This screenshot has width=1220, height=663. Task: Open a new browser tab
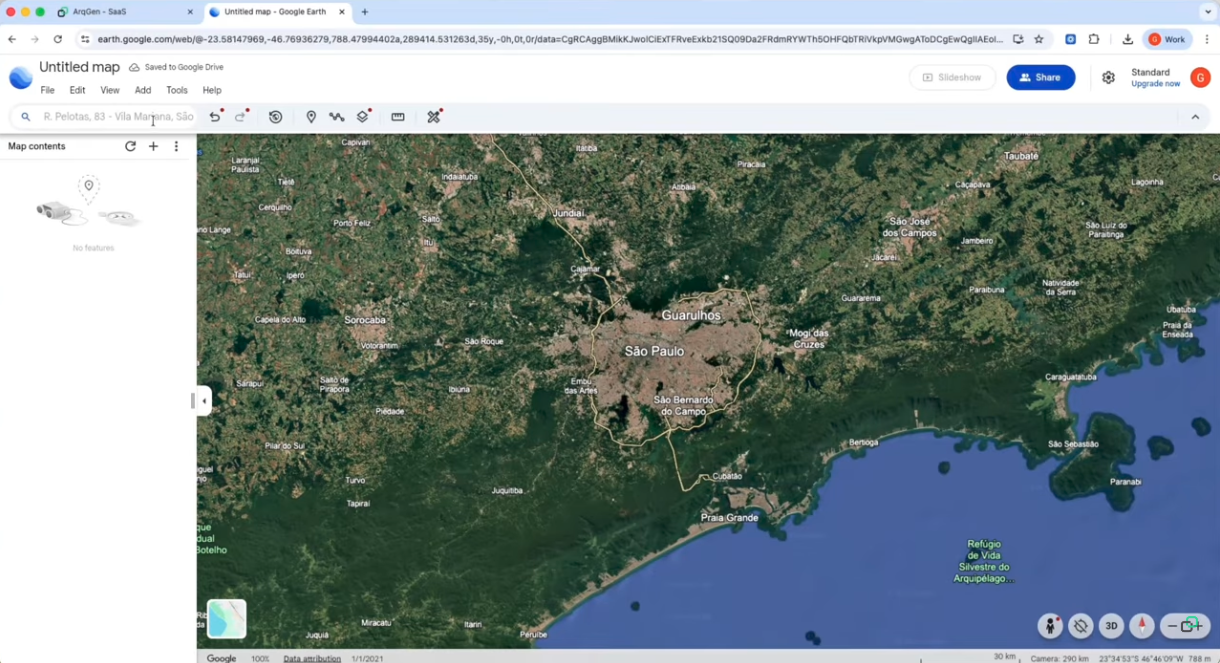[365, 12]
